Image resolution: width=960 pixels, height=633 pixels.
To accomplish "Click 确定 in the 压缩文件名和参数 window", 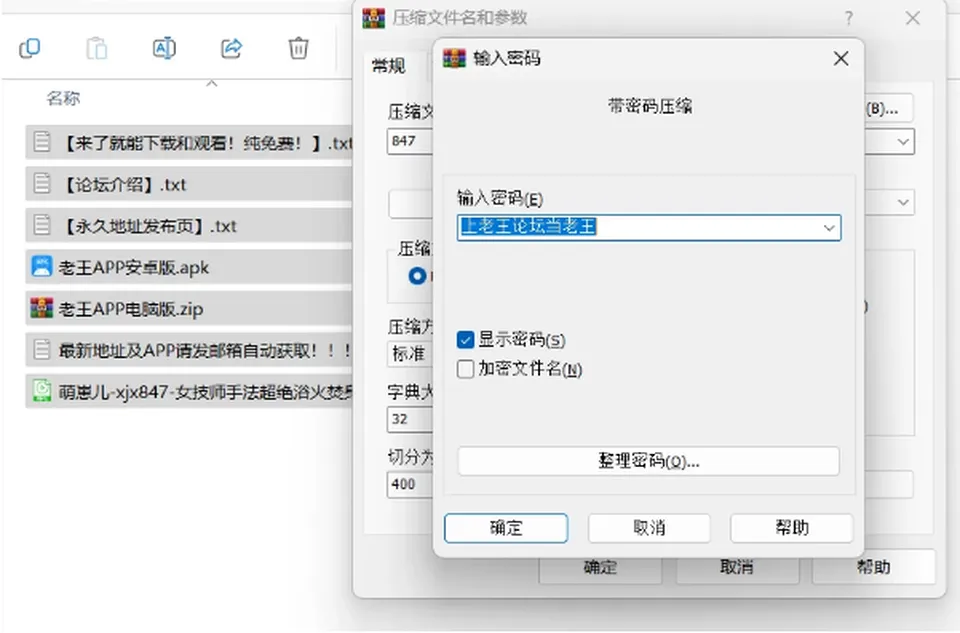I will point(600,567).
